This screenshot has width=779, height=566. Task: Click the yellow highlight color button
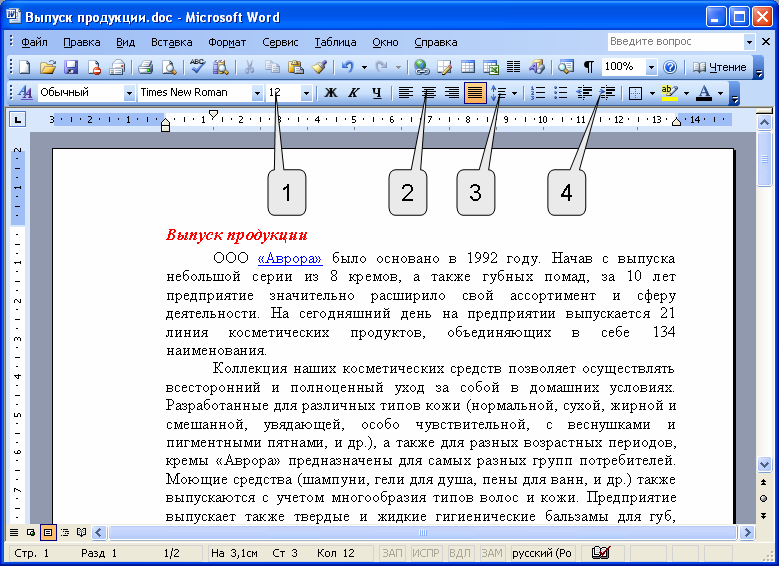point(669,93)
